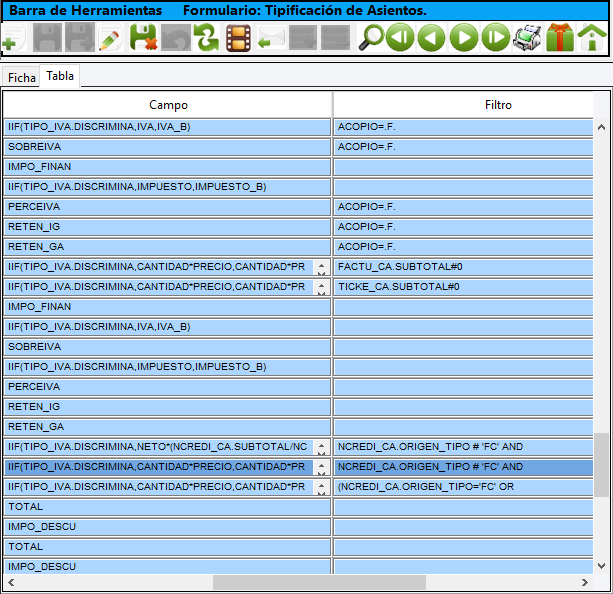Open search with magnifying glass icon
613x594 pixels.
pos(371,38)
